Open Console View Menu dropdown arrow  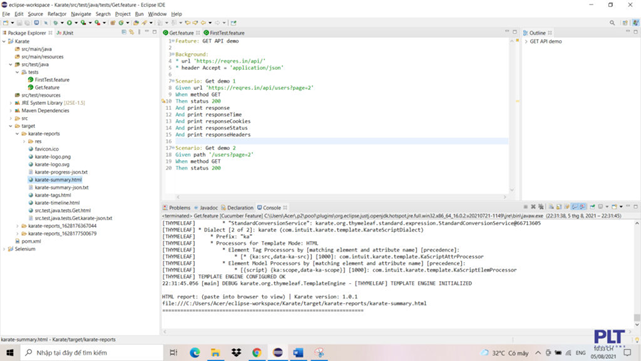pos(621,207)
